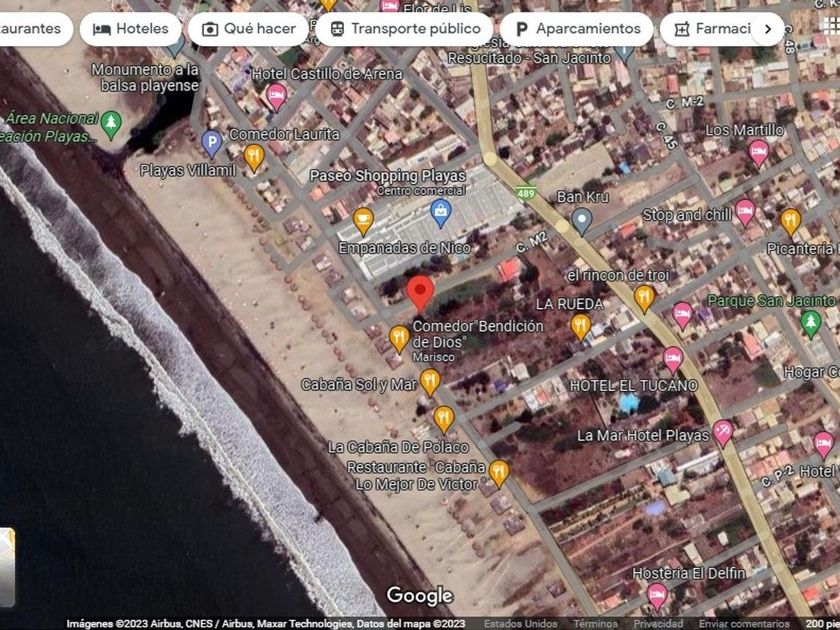Click the La Cabaña De Polaco pin
This screenshot has width=840, height=630.
(x=444, y=419)
